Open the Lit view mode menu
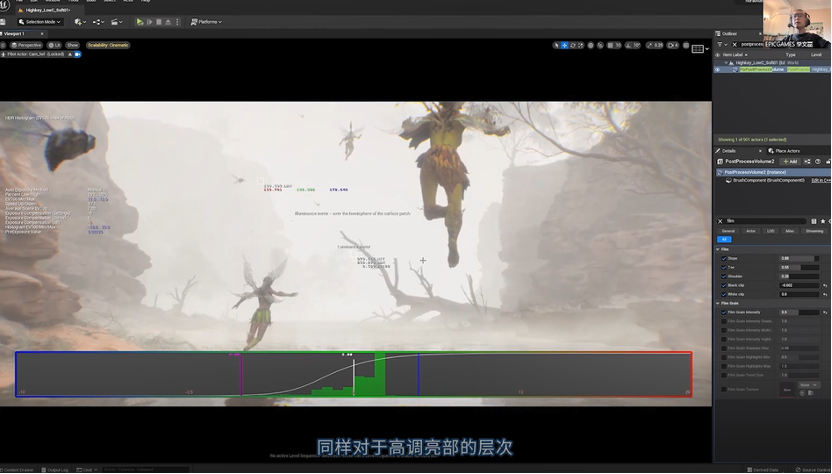 (x=54, y=45)
